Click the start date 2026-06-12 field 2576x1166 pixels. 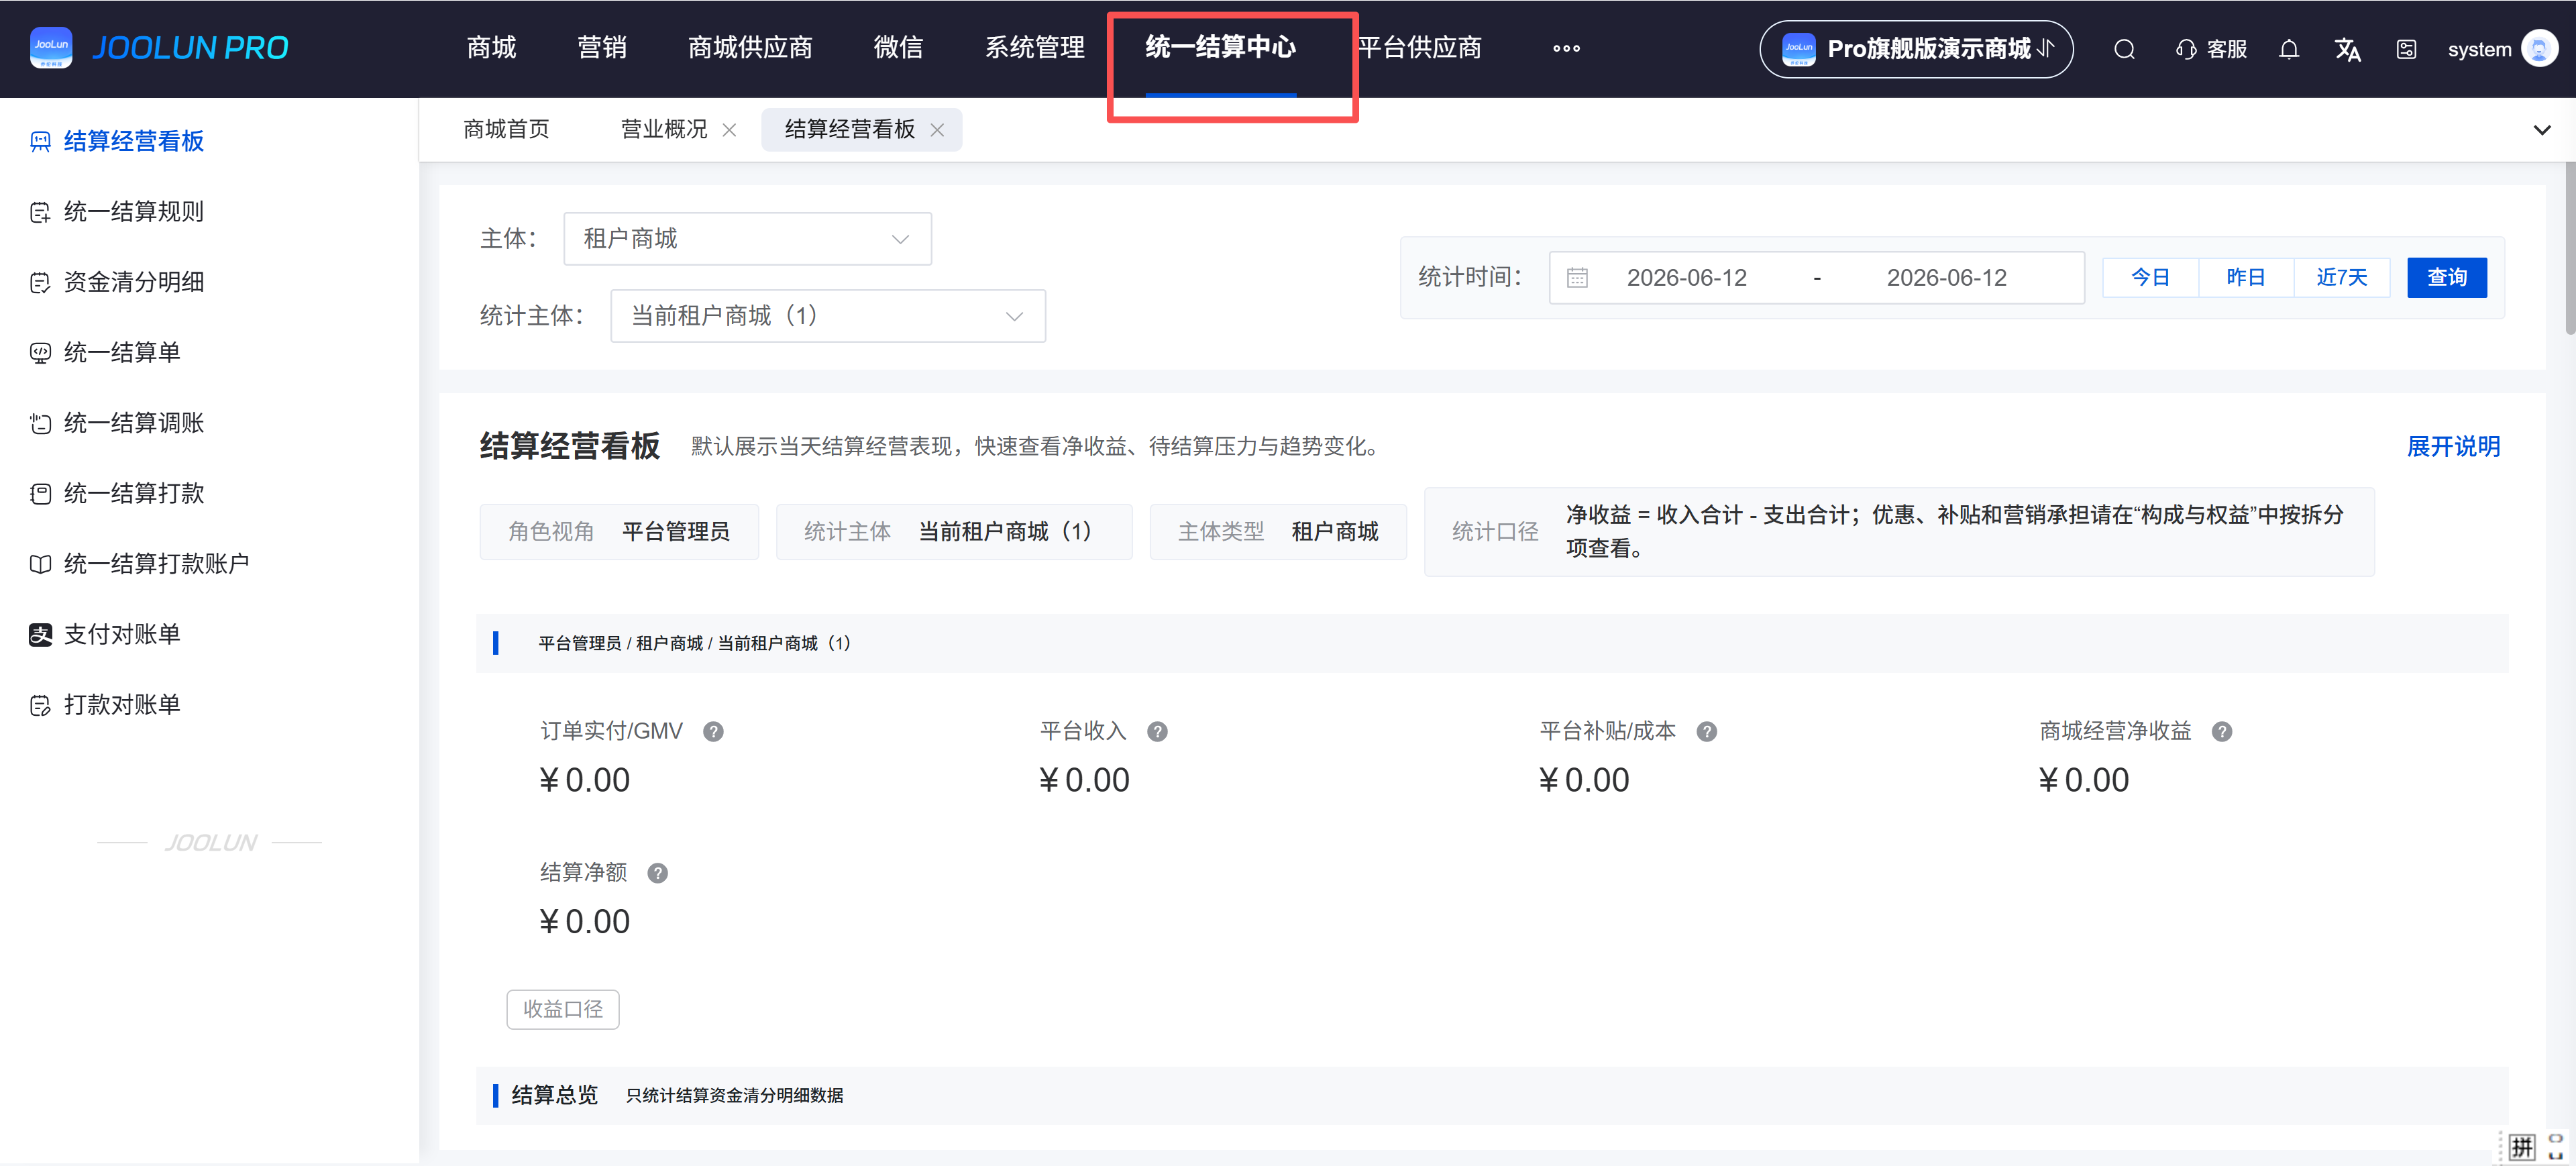[1686, 278]
